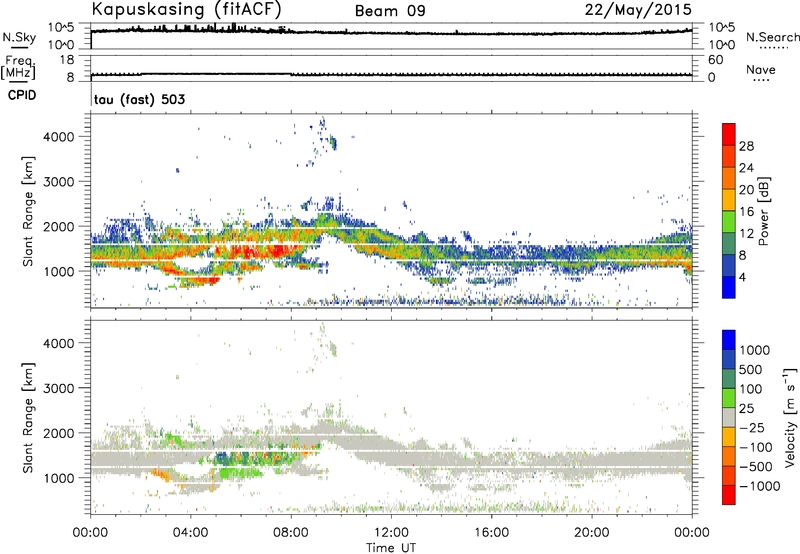Click the 3000 tick on velocity panel
Image resolution: width=800 pixels, height=554 pixels.
(x=59, y=388)
